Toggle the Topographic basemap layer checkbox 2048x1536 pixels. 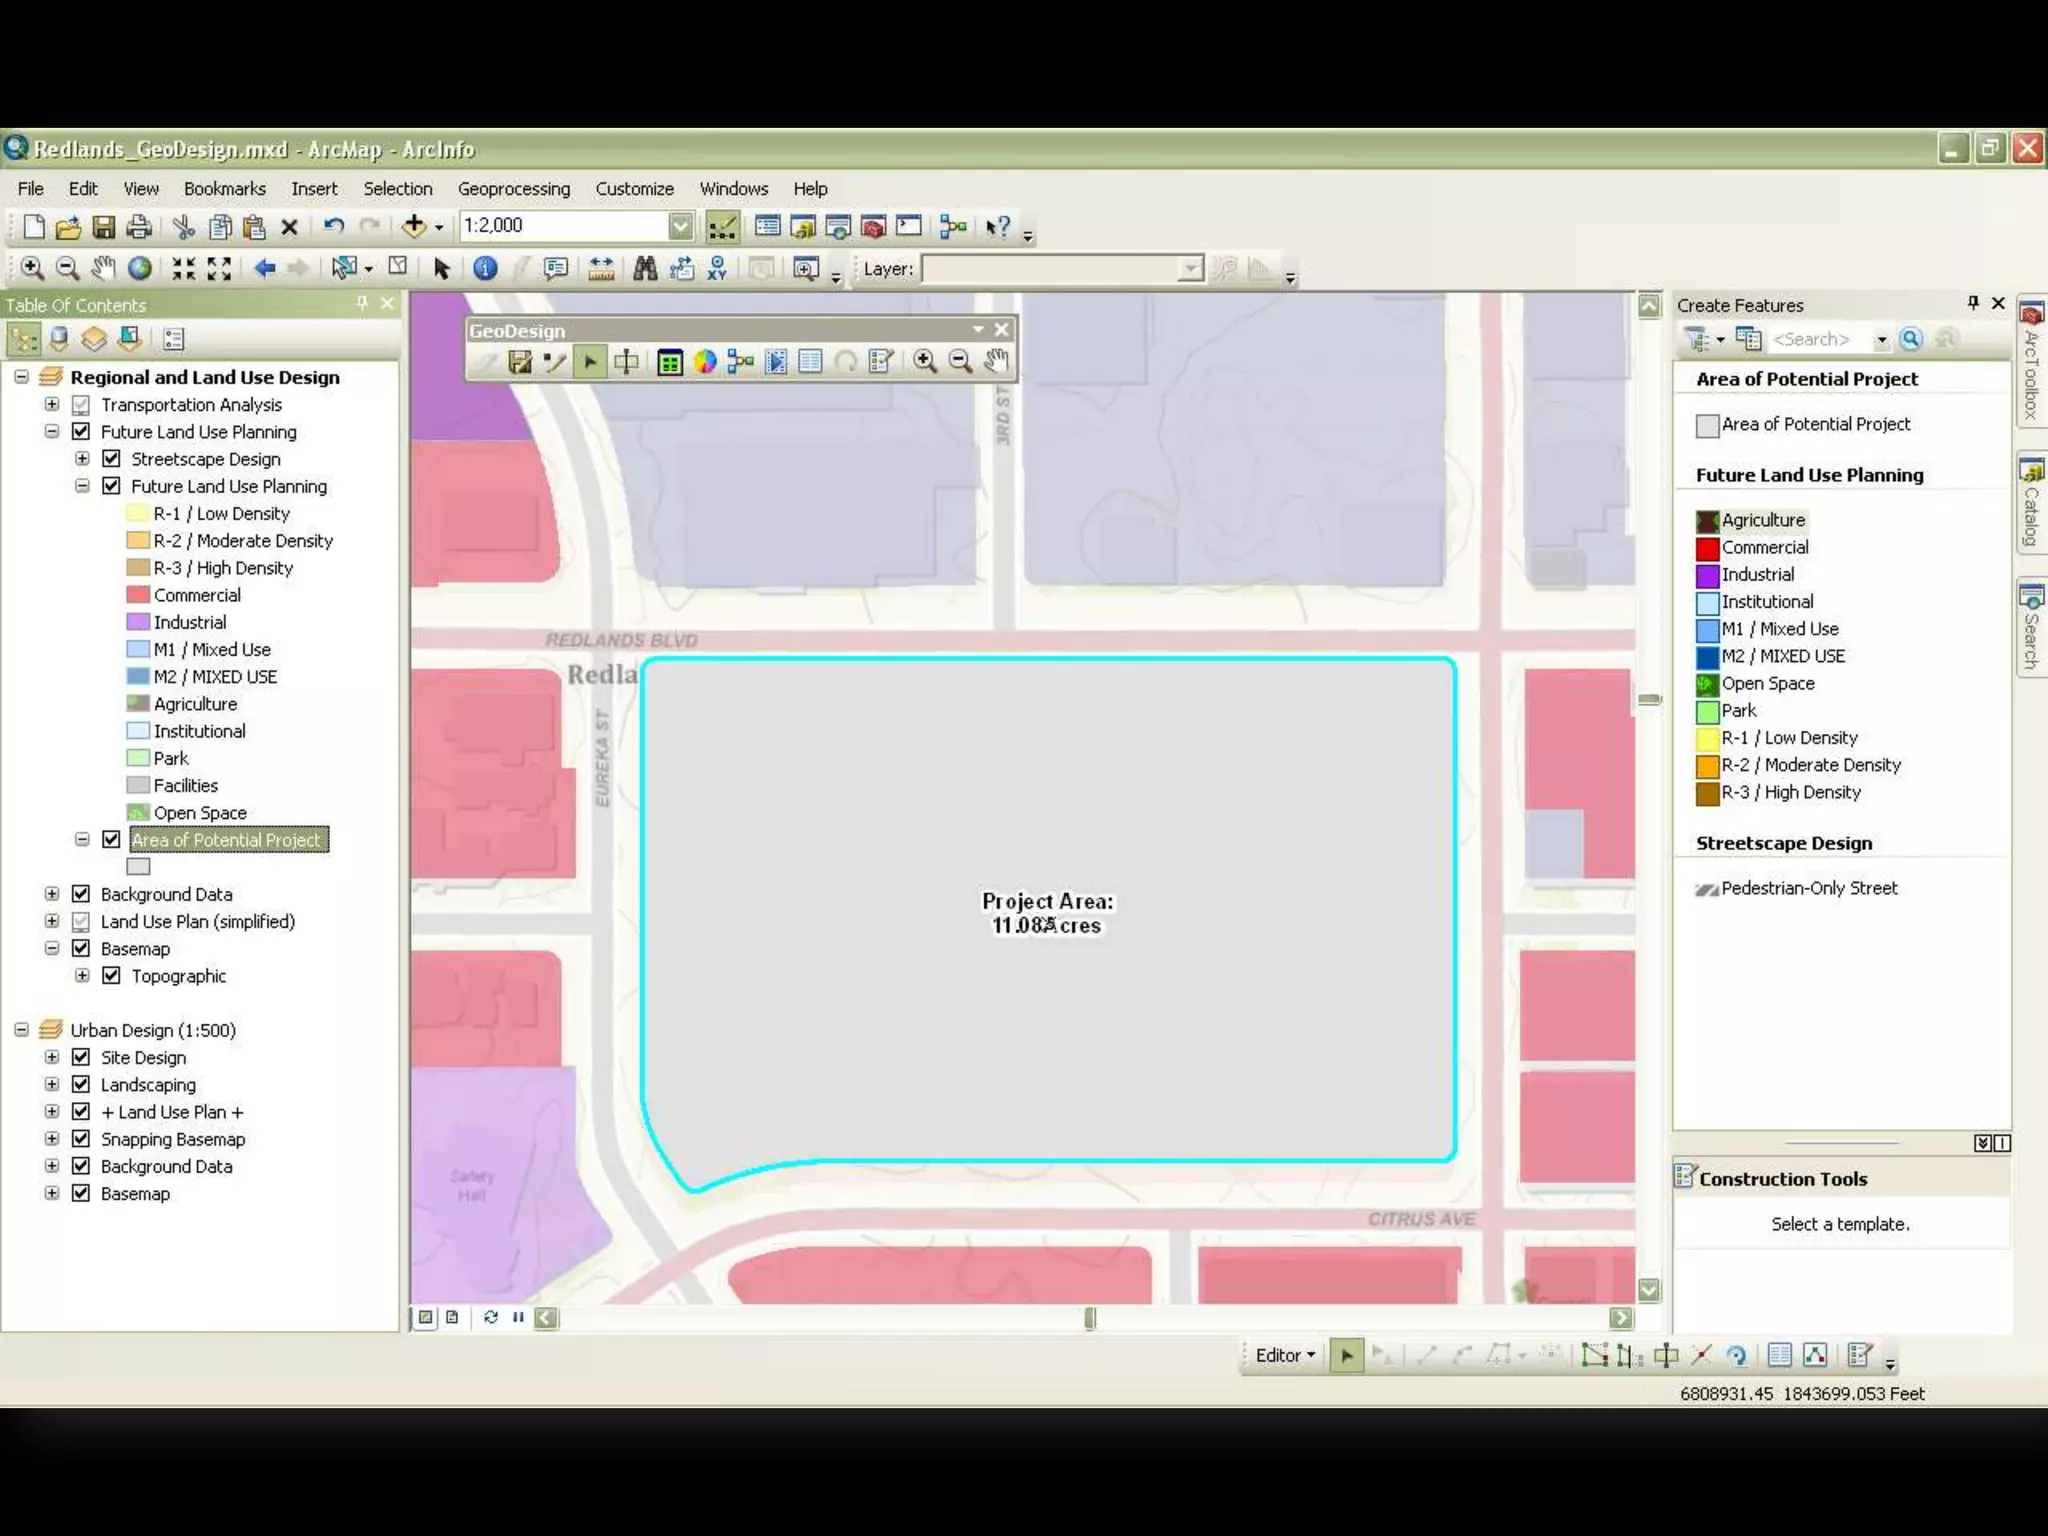click(112, 976)
